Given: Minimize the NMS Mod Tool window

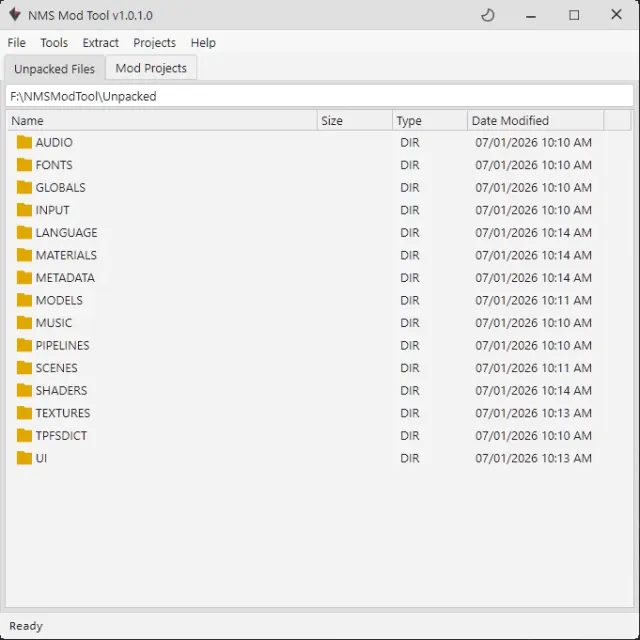Looking at the screenshot, I should coord(531,16).
